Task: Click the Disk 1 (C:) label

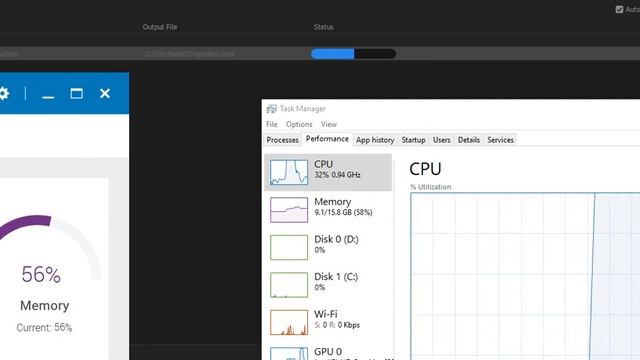Action: (x=336, y=276)
